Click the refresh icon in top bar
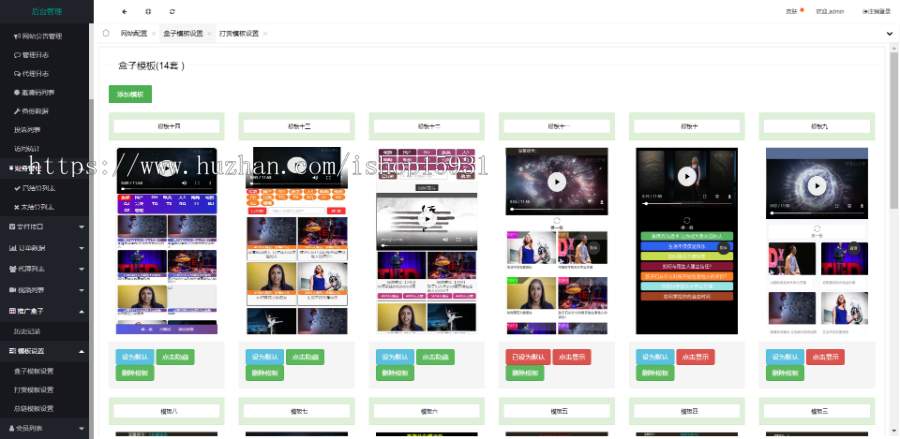This screenshot has height=439, width=900. coord(172,11)
